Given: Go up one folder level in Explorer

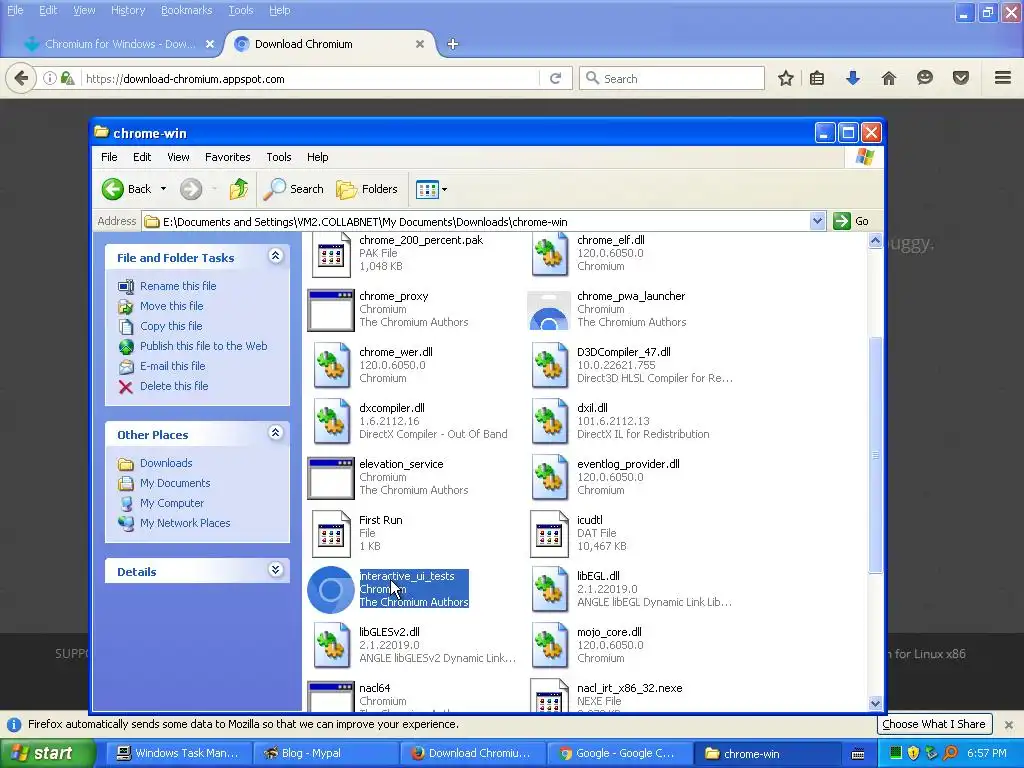Looking at the screenshot, I should point(238,189).
